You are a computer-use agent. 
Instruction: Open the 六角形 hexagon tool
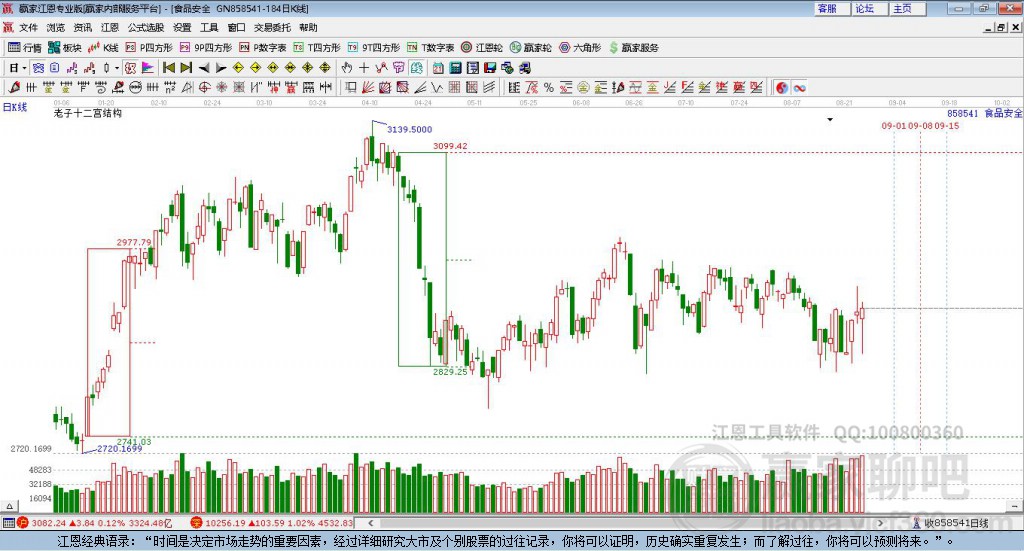click(580, 48)
